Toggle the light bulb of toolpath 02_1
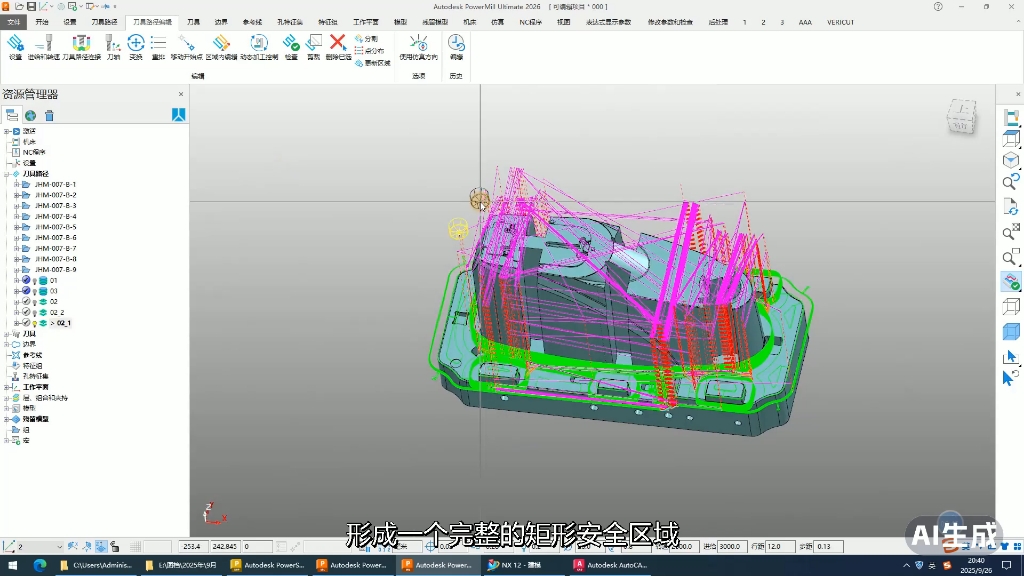The height and width of the screenshot is (576, 1024). click(35, 323)
